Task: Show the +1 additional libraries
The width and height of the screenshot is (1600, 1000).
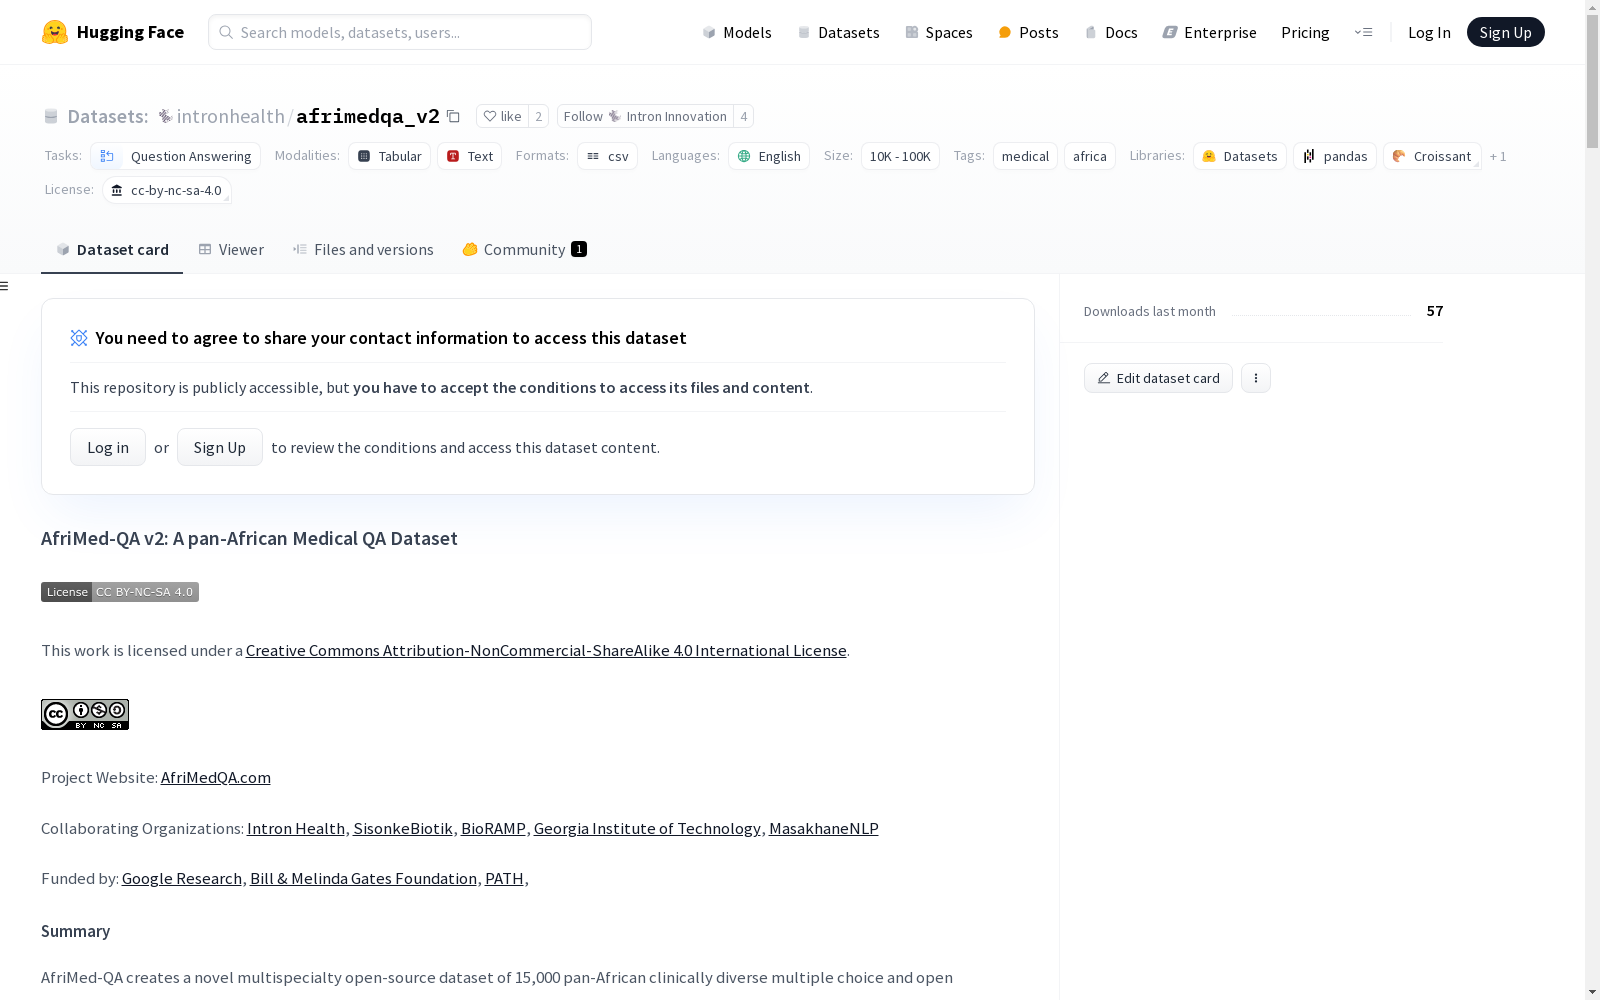Action: coord(1498,156)
